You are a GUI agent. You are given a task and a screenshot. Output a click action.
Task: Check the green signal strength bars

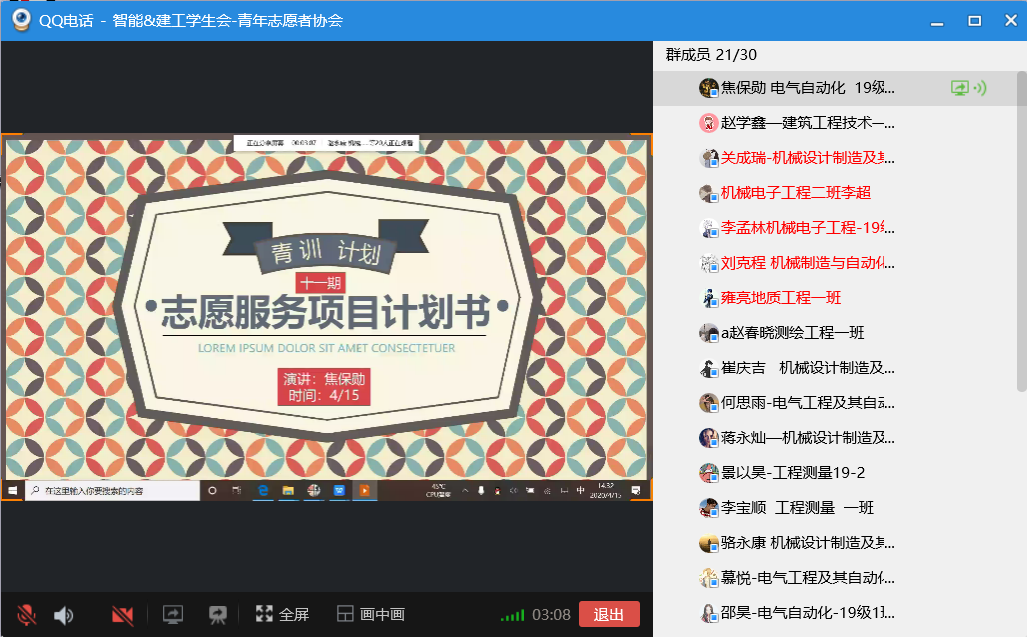512,614
